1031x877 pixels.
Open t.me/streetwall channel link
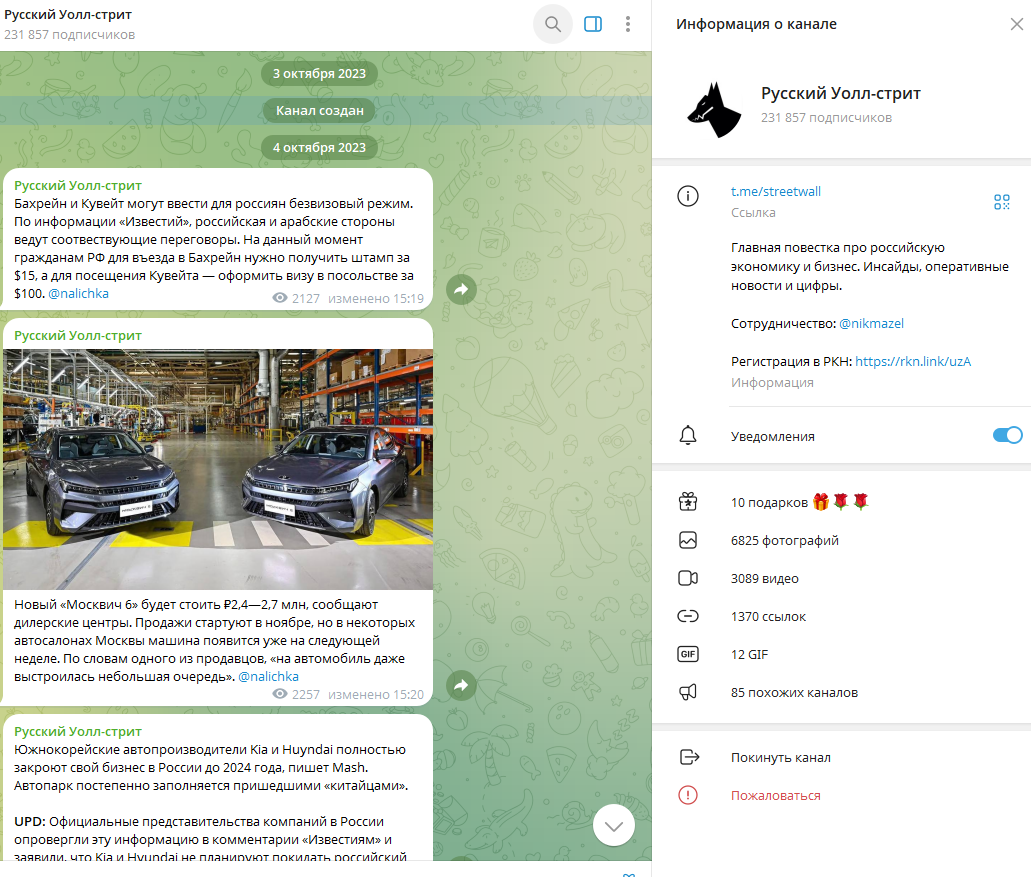776,191
